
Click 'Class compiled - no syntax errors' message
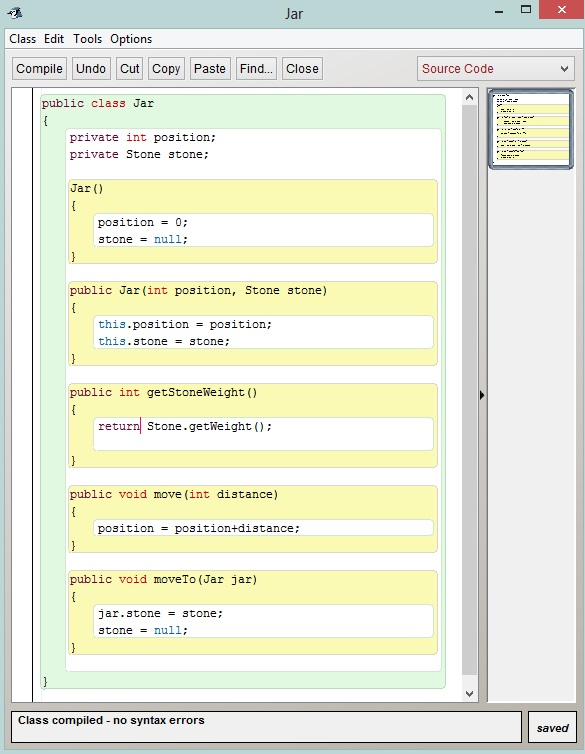point(111,720)
